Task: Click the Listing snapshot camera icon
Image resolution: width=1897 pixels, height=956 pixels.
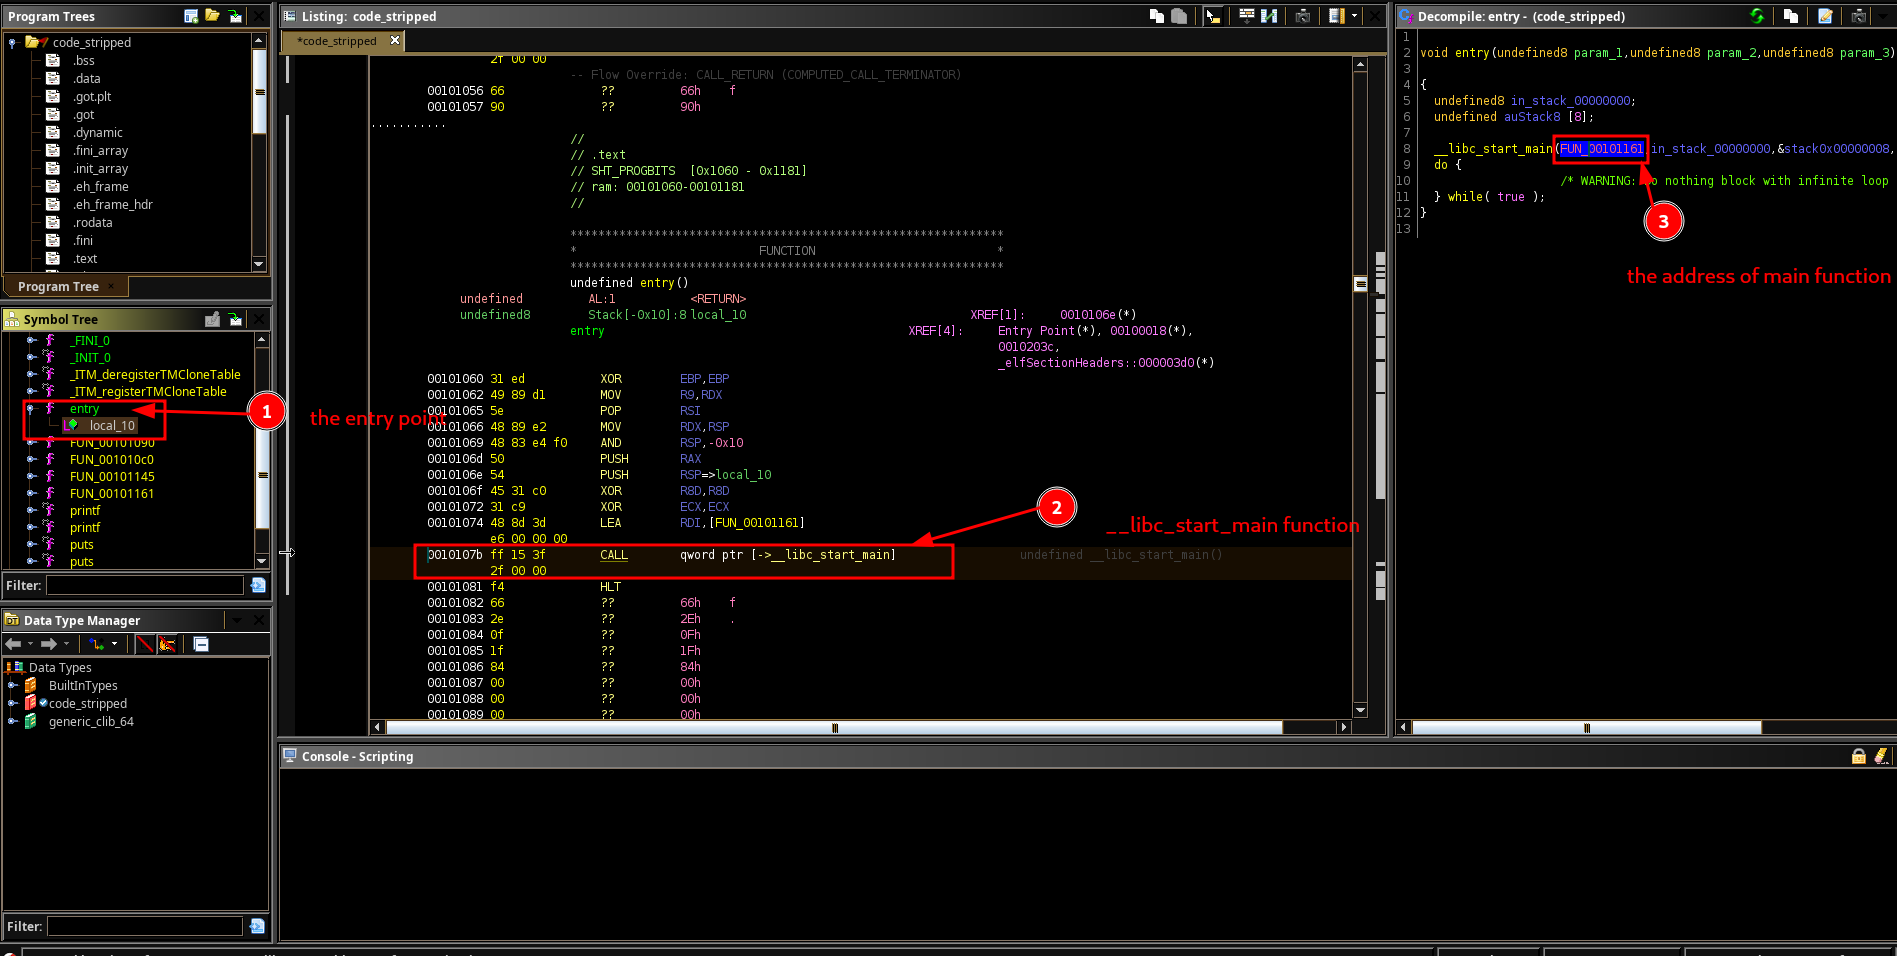Action: (1302, 16)
